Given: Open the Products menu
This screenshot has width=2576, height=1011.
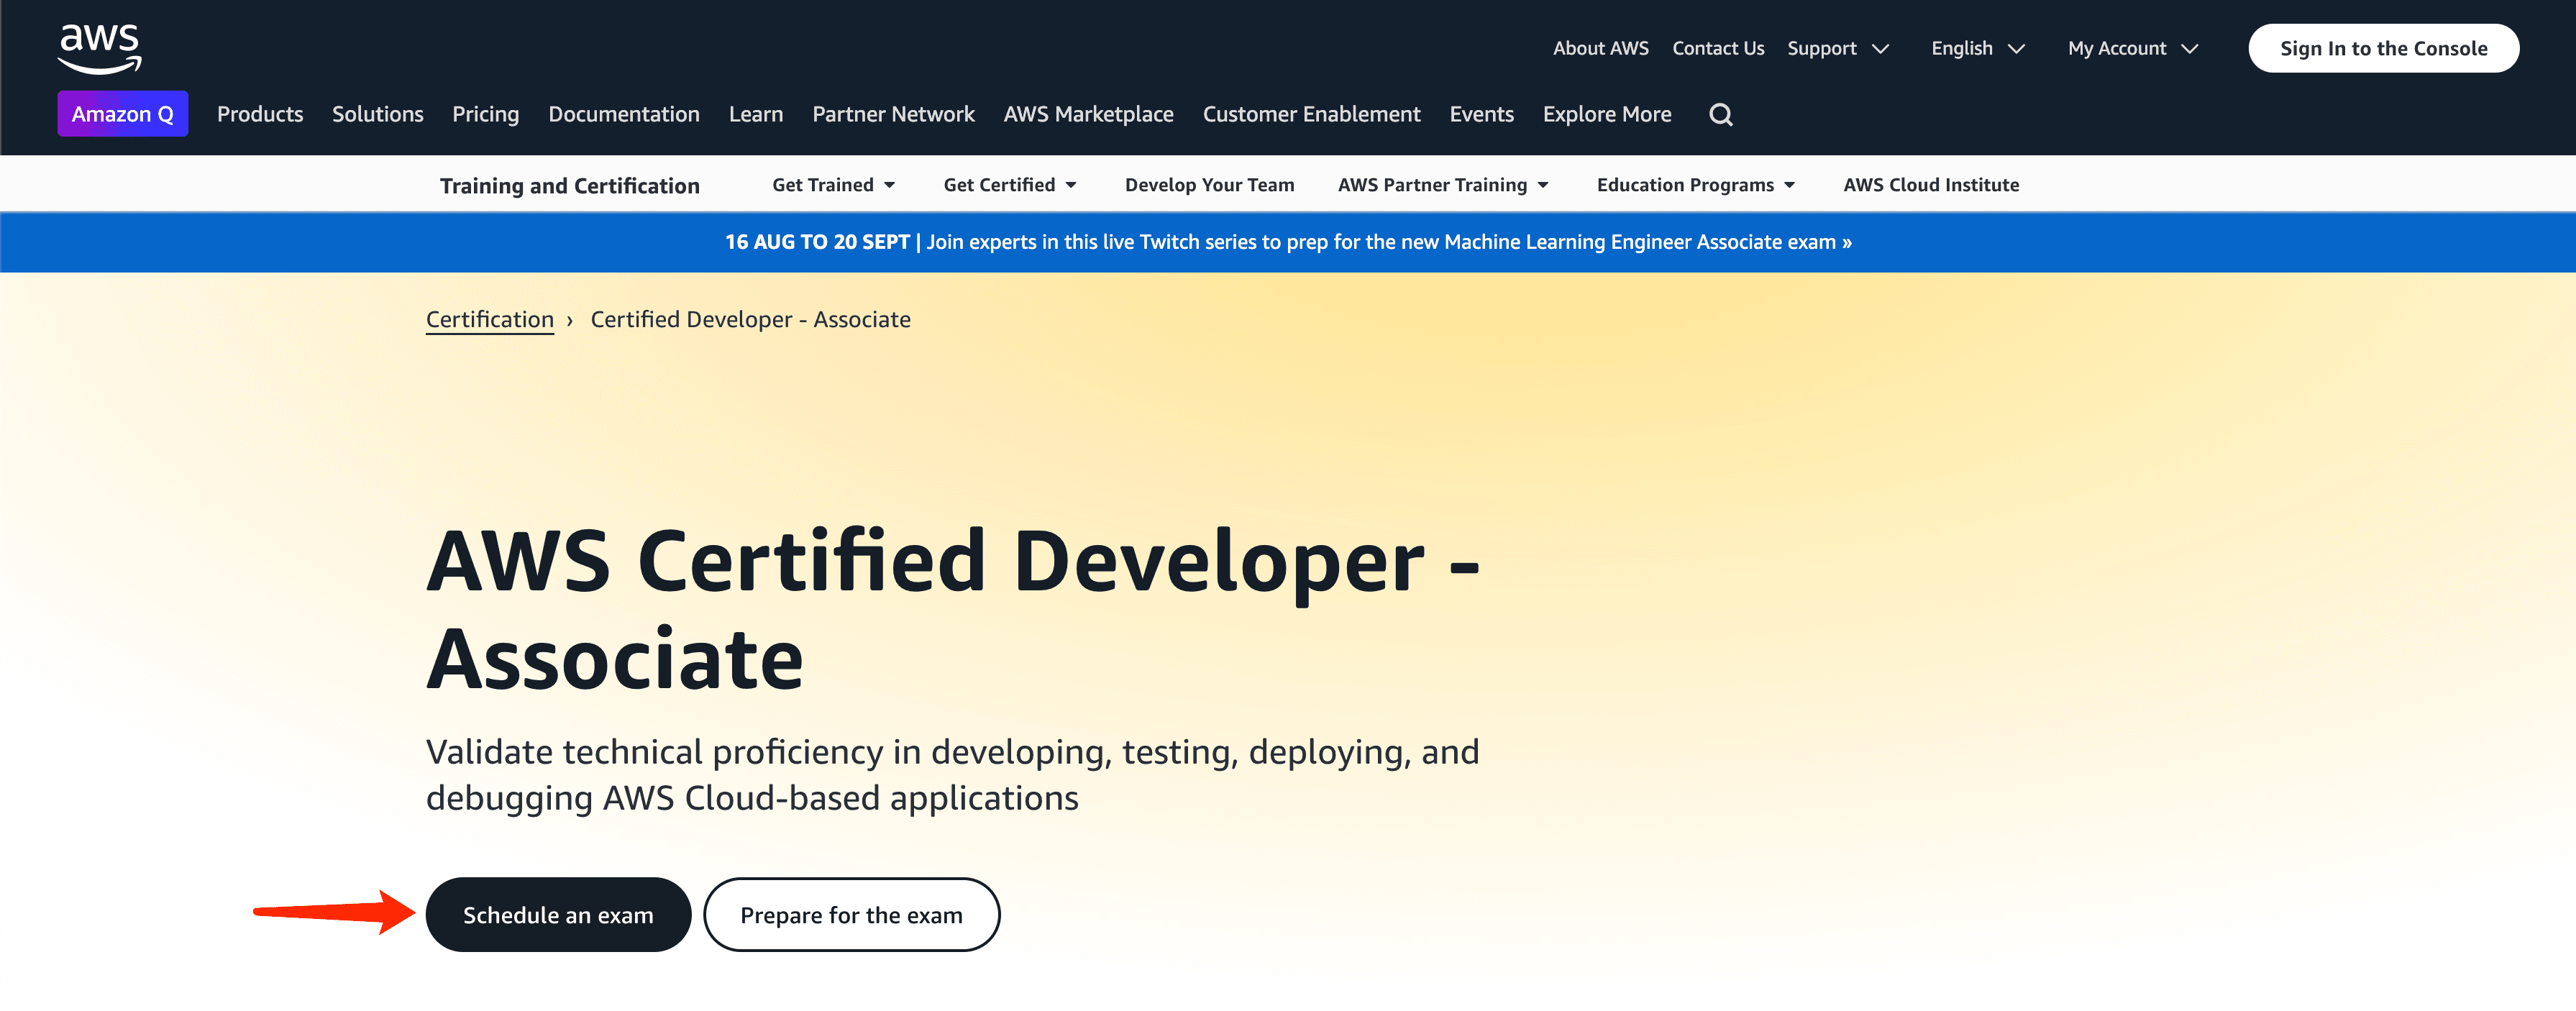Looking at the screenshot, I should [260, 114].
